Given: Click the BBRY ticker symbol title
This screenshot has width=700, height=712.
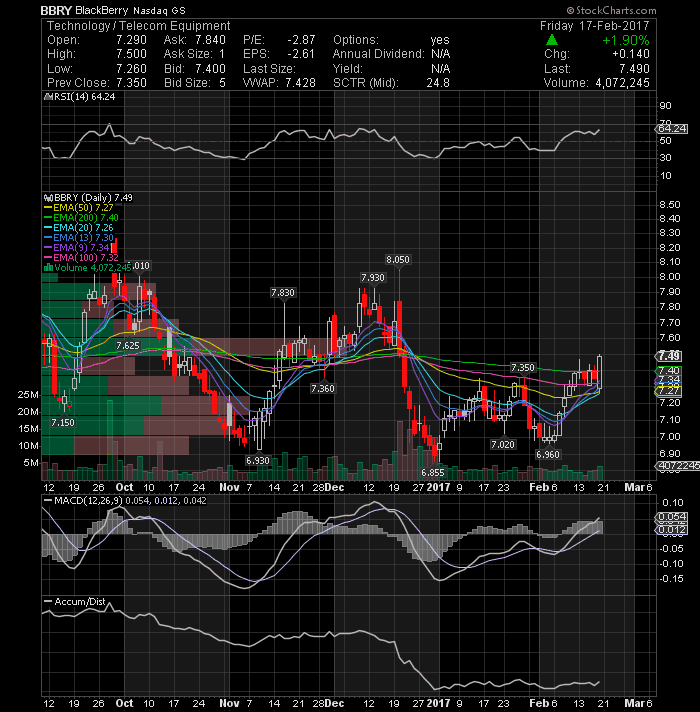Looking at the screenshot, I should pyautogui.click(x=56, y=10).
